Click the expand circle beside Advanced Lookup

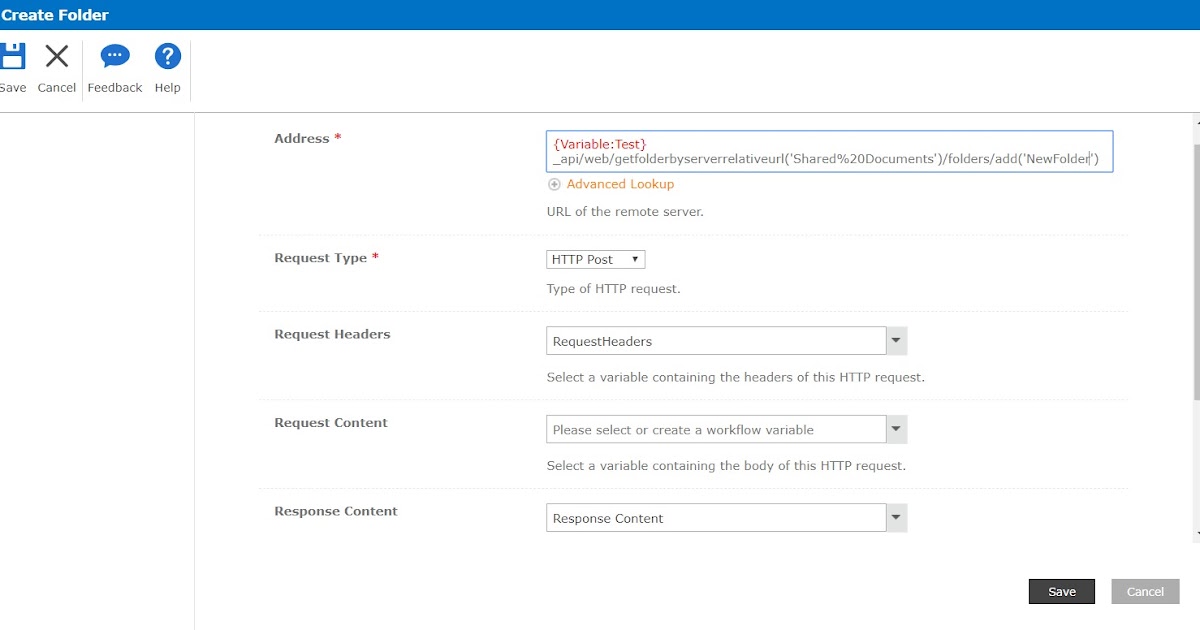(x=553, y=184)
